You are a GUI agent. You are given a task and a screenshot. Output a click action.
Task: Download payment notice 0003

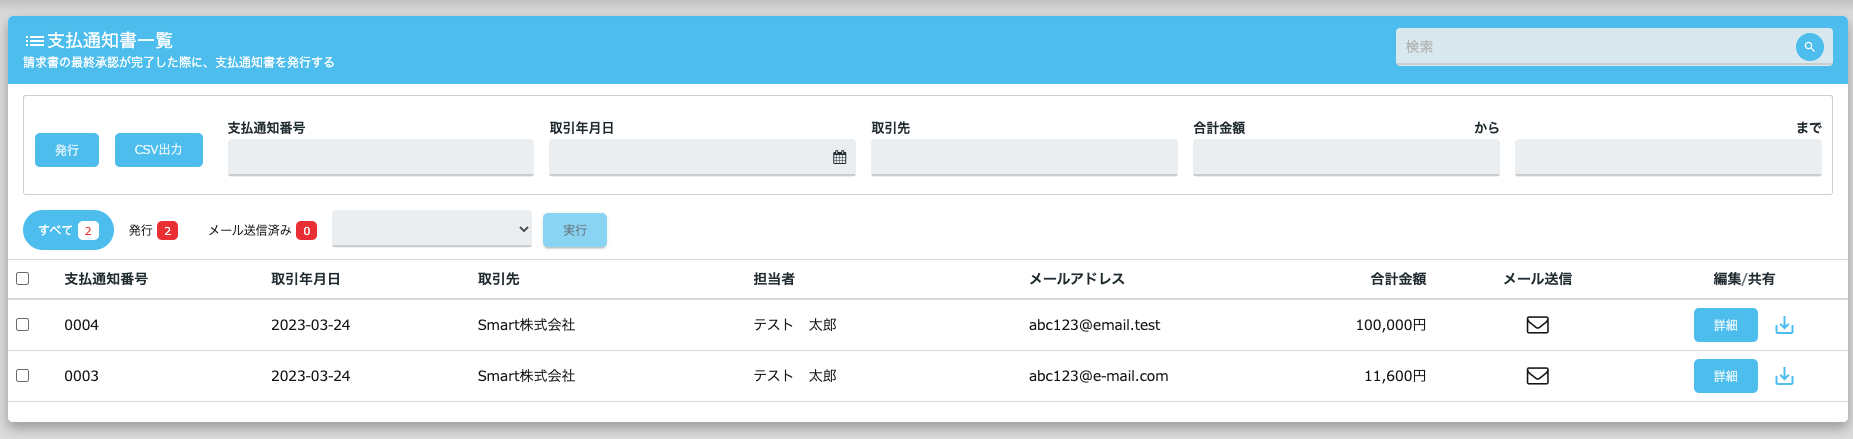point(1784,376)
